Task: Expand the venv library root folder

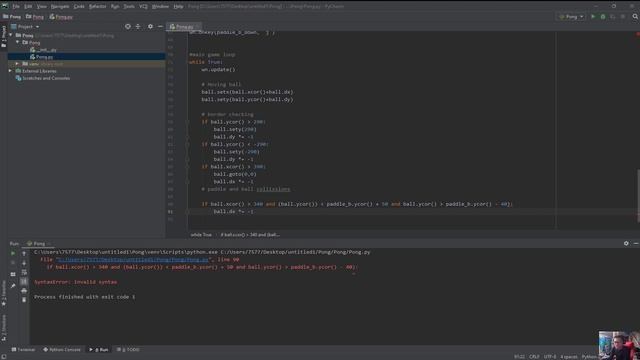Action: 18,64
